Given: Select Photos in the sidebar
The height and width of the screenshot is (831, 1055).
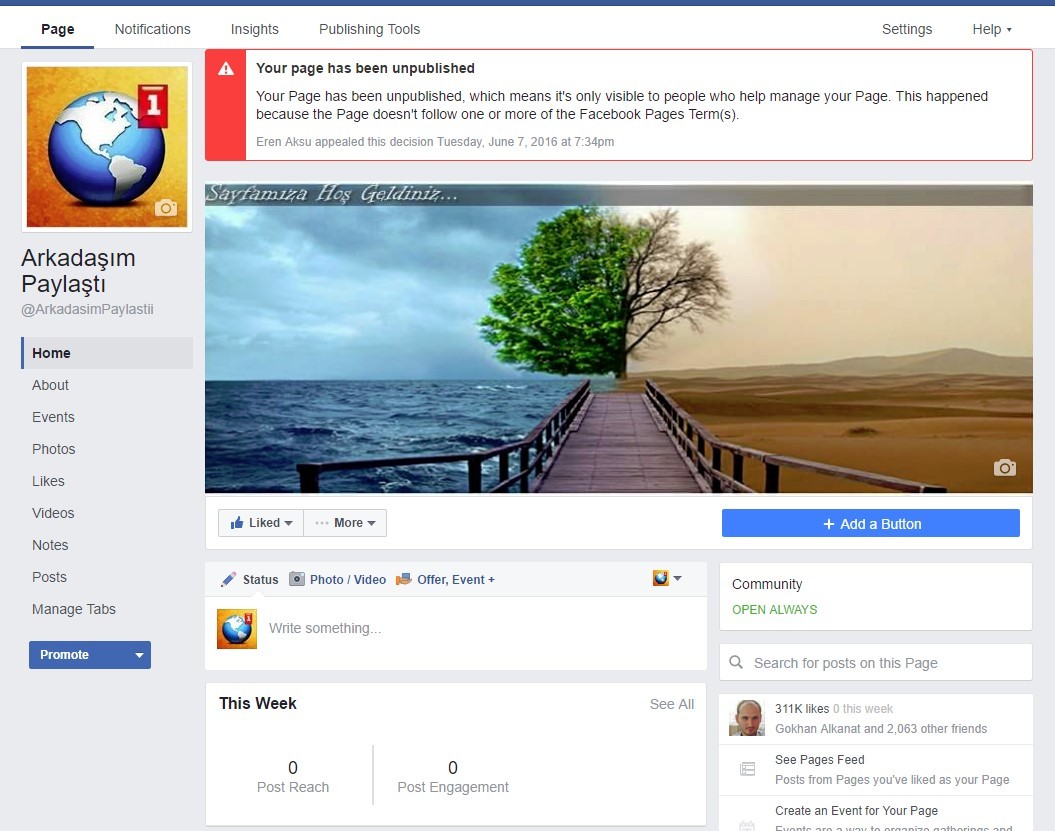Looking at the screenshot, I should coord(54,449).
